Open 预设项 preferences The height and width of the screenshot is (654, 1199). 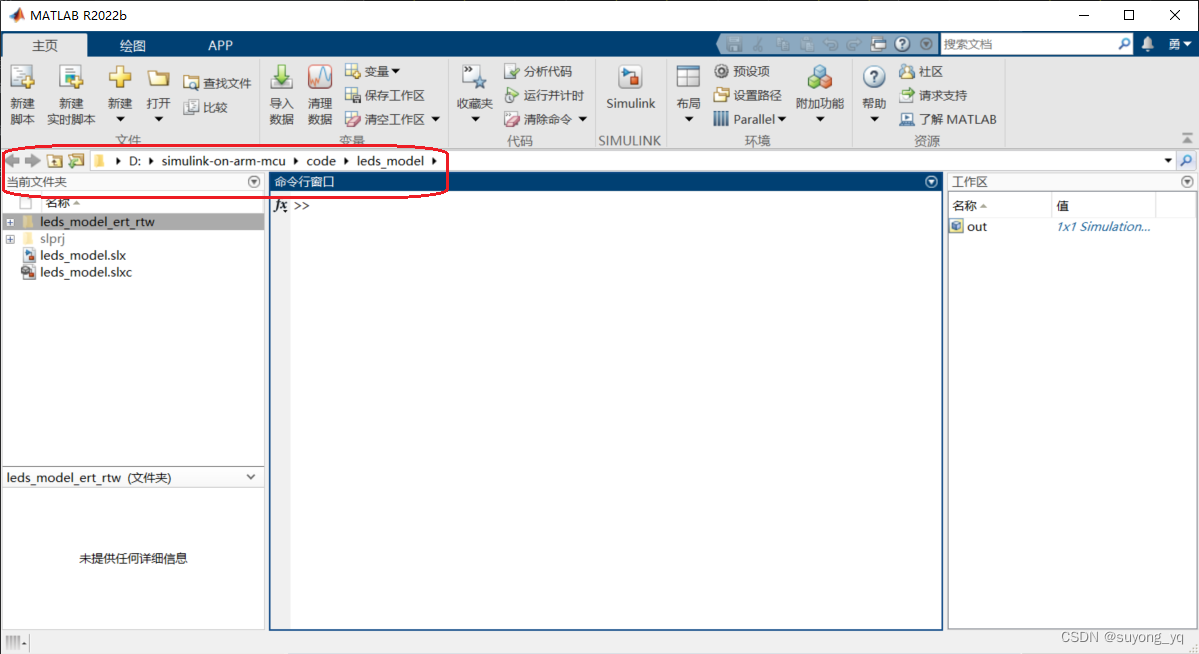click(742, 71)
